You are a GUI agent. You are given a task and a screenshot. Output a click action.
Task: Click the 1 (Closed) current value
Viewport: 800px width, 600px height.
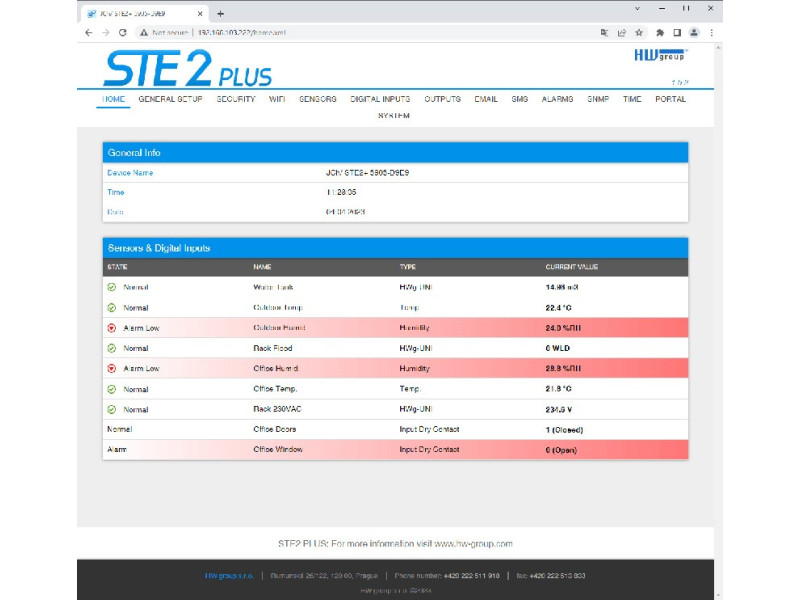[564, 430]
